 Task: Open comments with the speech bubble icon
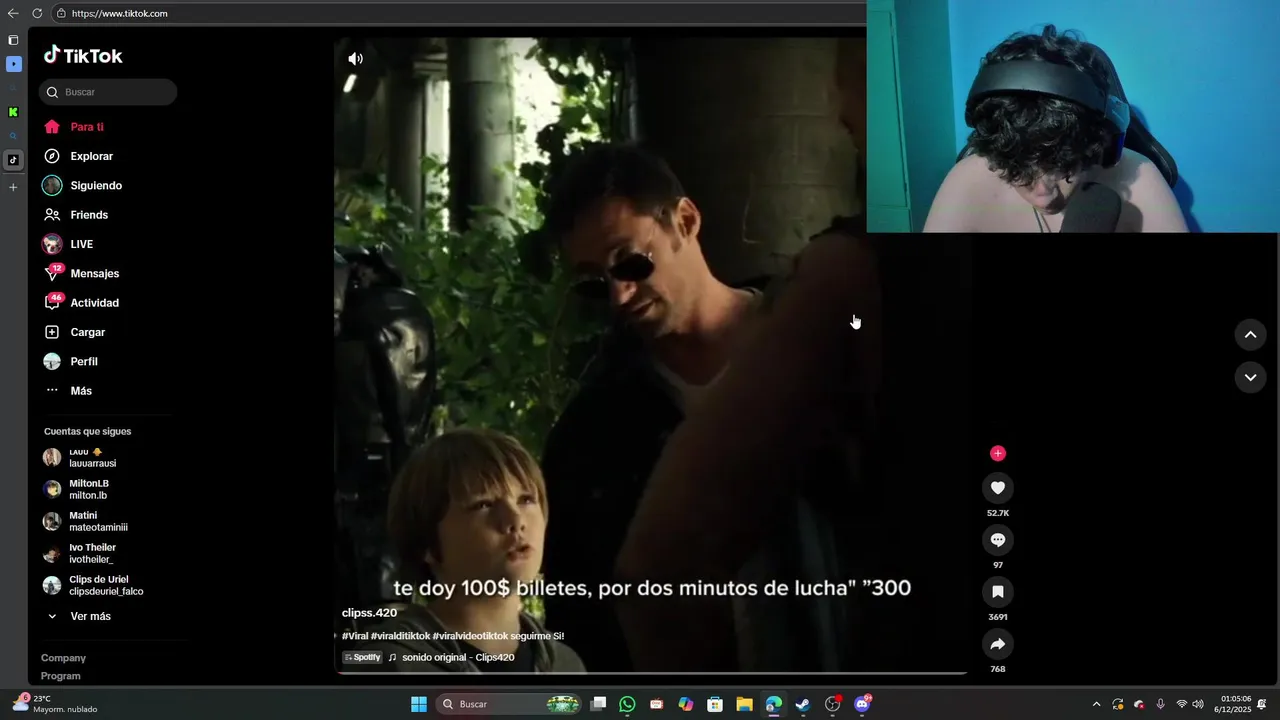tap(997, 540)
